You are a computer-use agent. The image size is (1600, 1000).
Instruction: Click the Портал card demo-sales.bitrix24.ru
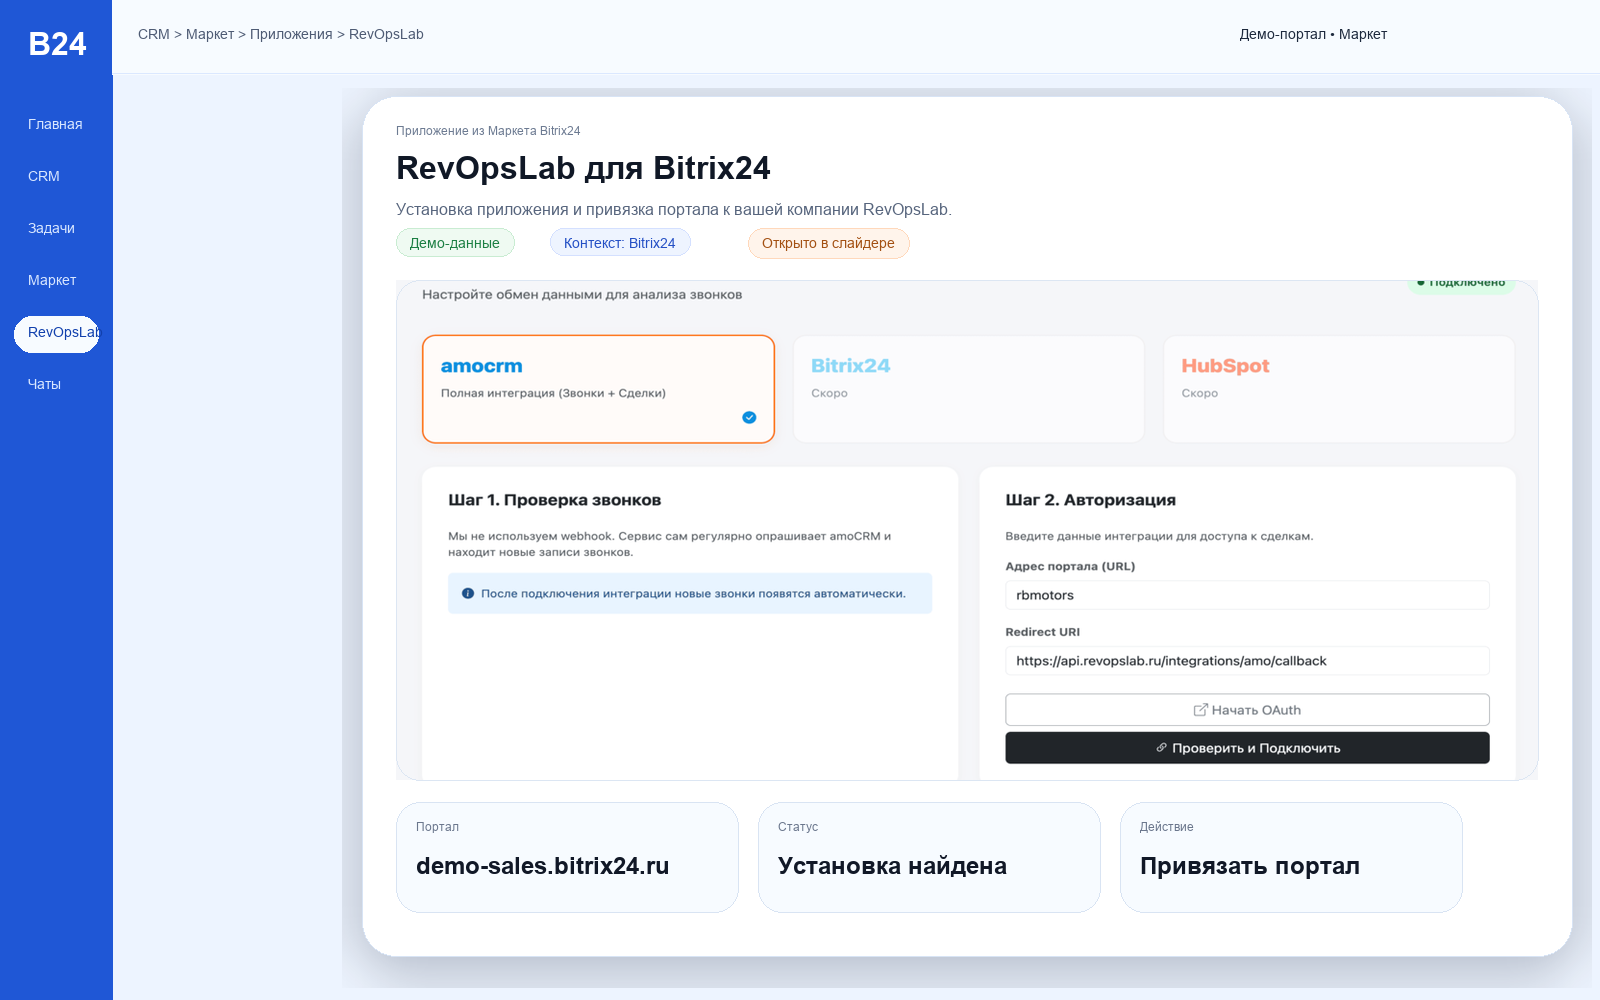coord(567,857)
